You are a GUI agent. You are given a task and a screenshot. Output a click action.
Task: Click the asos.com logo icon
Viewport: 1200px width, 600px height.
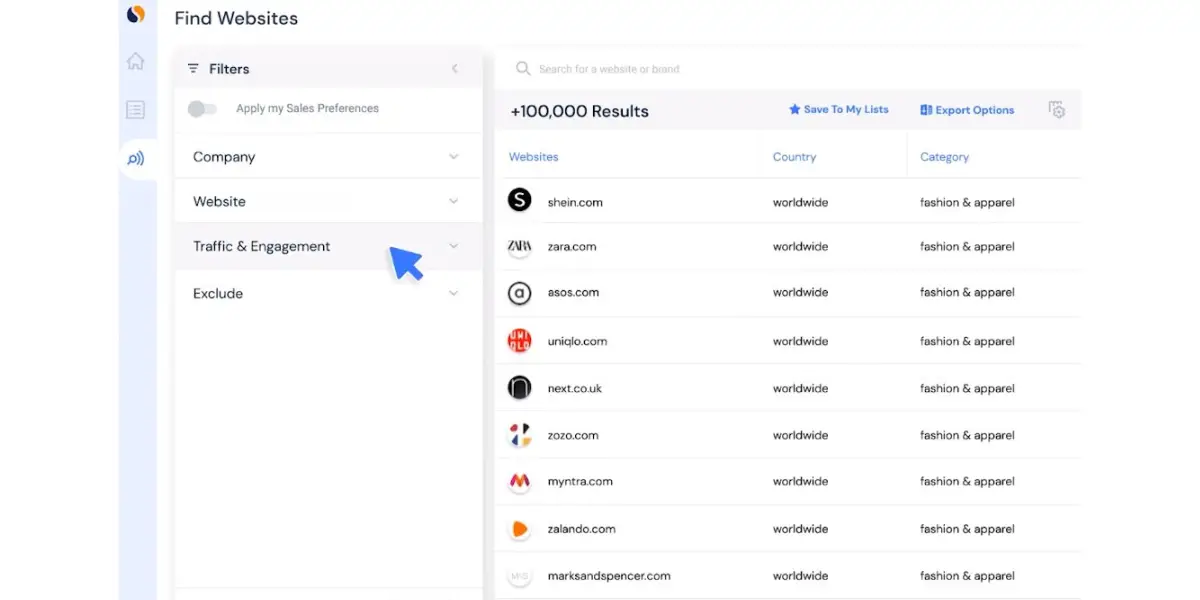520,293
